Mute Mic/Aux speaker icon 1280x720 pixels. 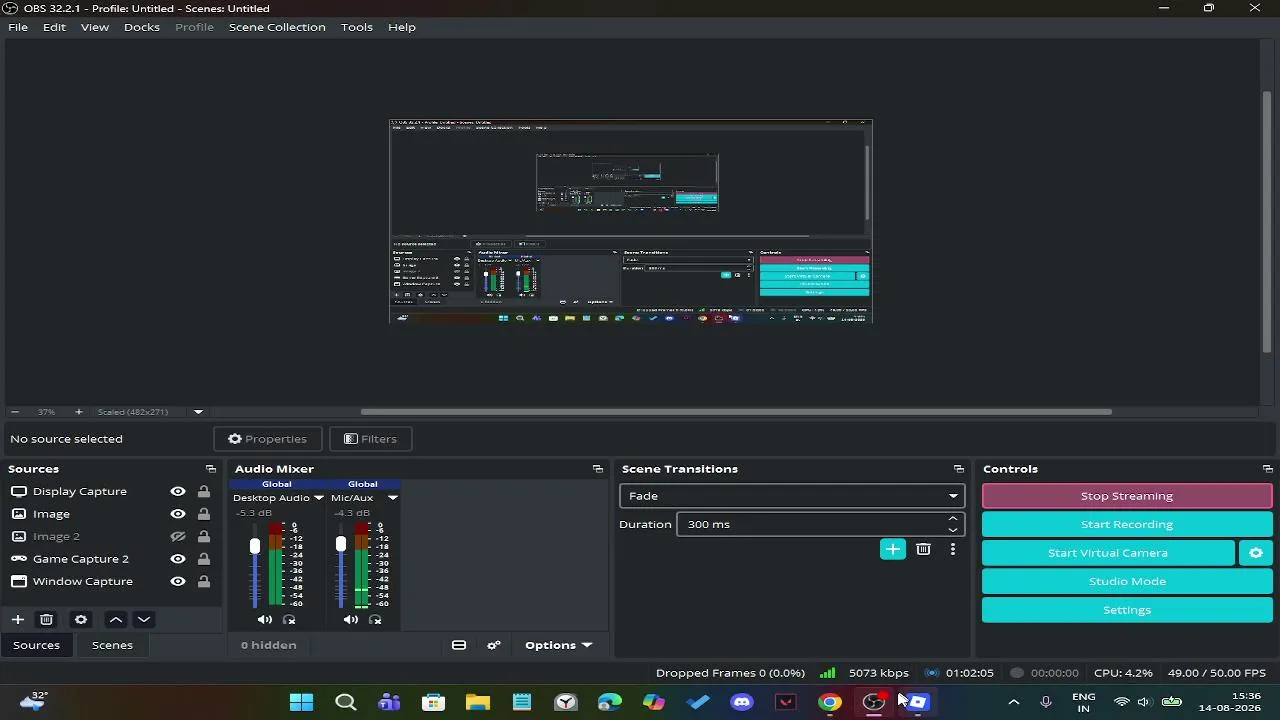tap(350, 620)
